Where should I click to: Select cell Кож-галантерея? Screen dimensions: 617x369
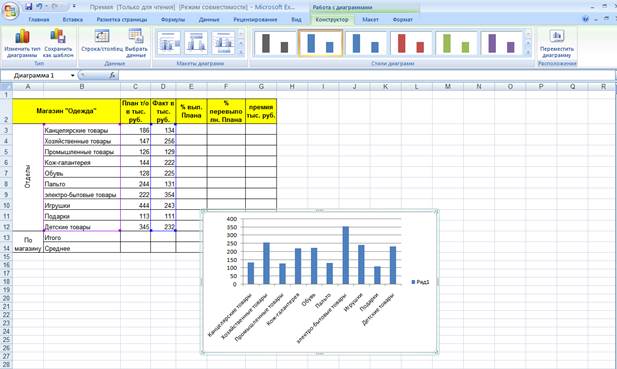(x=82, y=162)
